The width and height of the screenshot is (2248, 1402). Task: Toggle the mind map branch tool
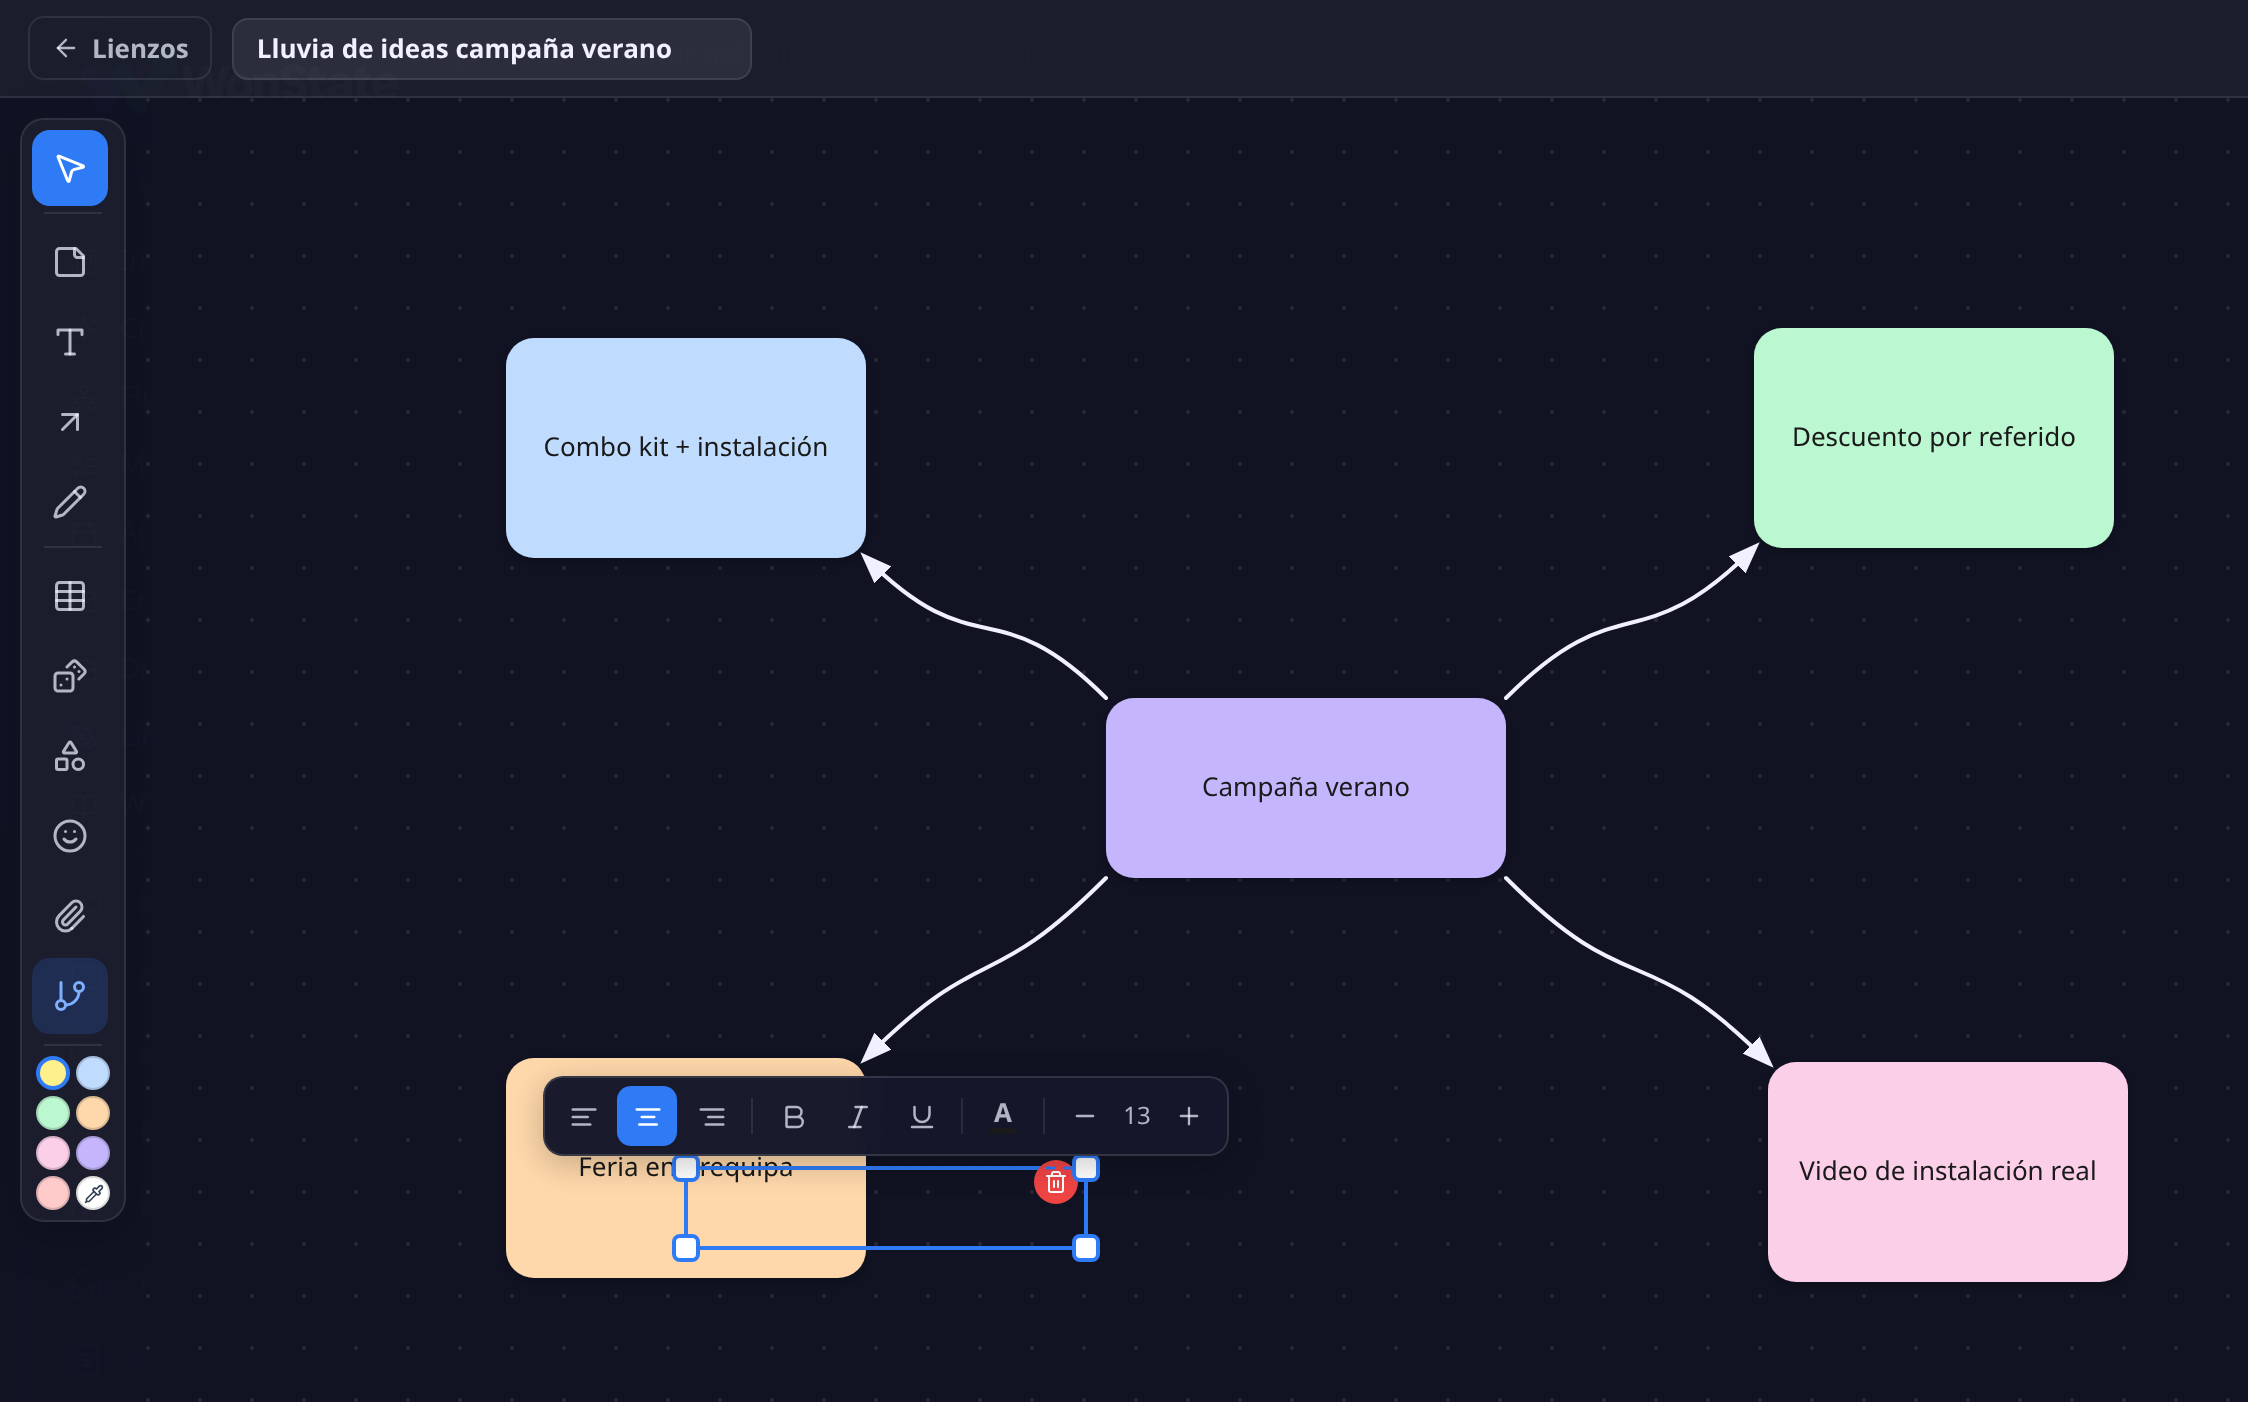click(70, 996)
